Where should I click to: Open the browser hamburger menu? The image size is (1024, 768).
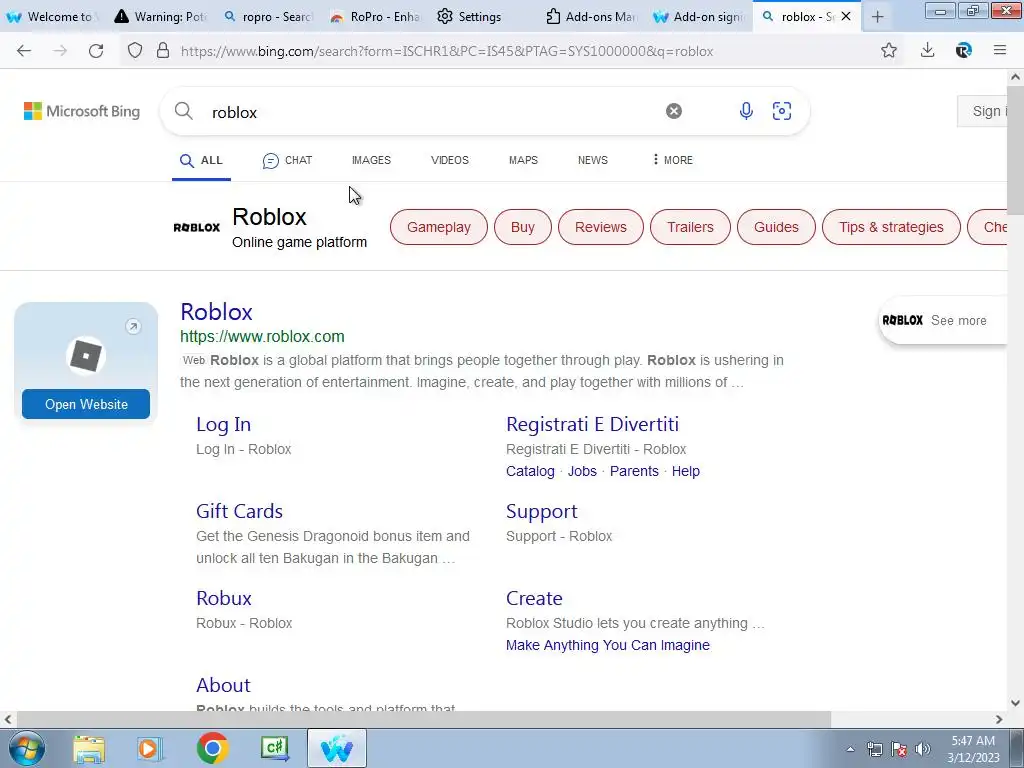click(1000, 50)
